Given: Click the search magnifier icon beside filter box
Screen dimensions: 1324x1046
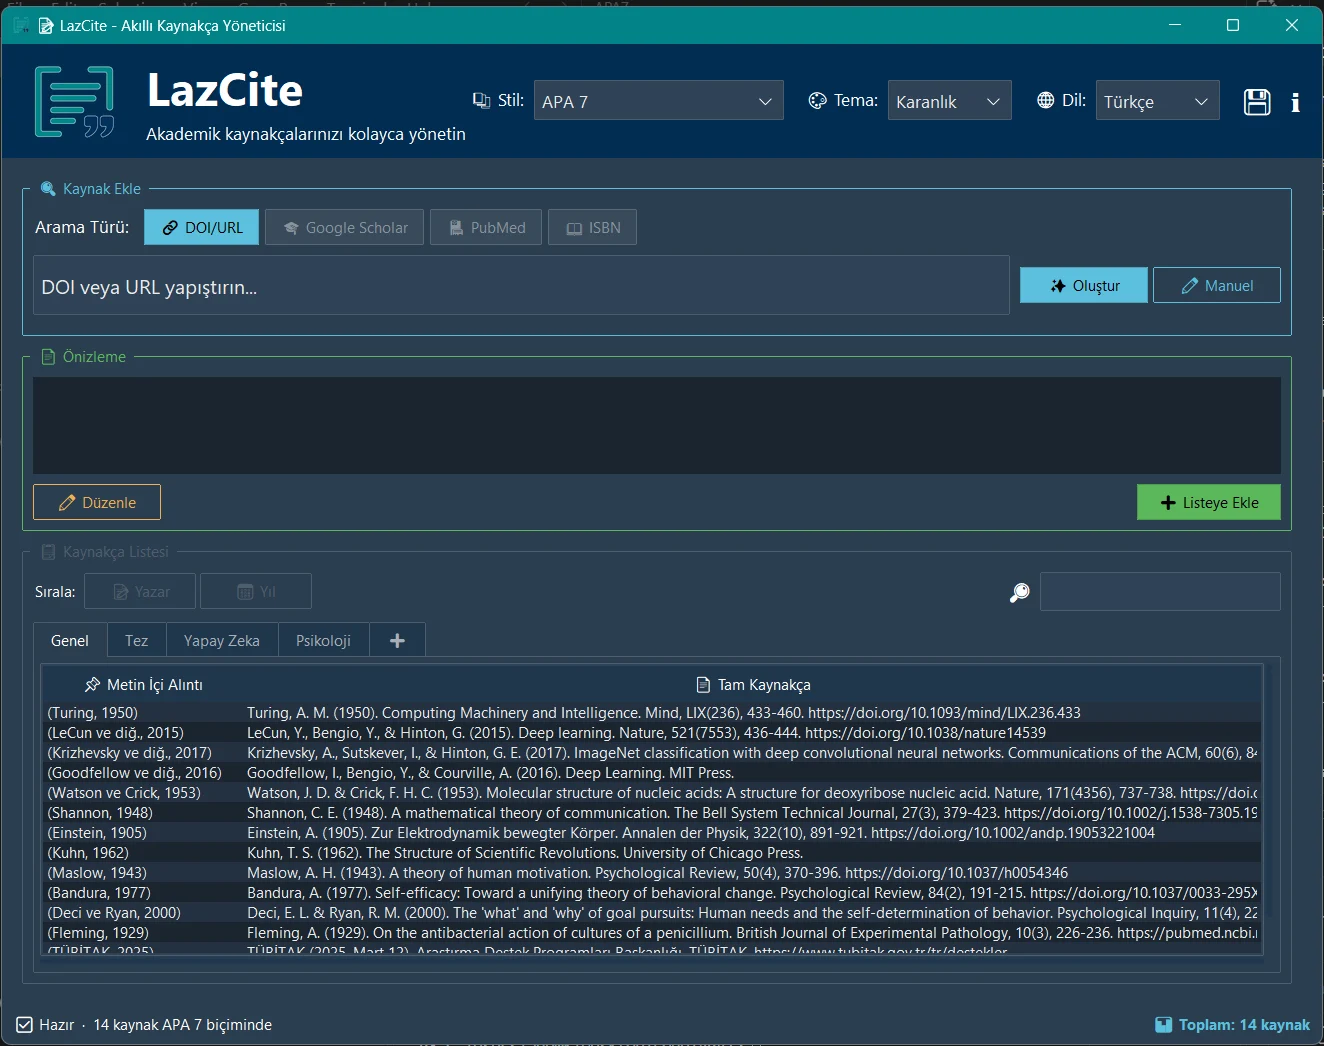Looking at the screenshot, I should [1019, 592].
